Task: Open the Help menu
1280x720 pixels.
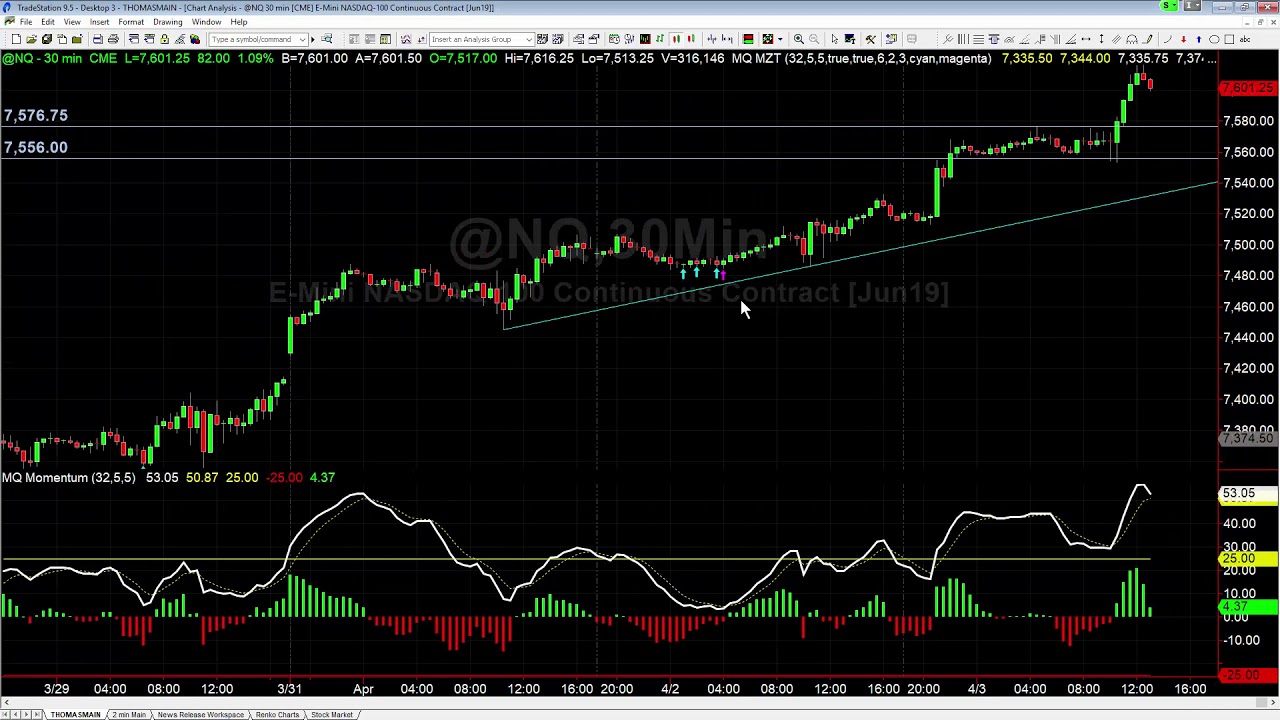Action: [239, 22]
